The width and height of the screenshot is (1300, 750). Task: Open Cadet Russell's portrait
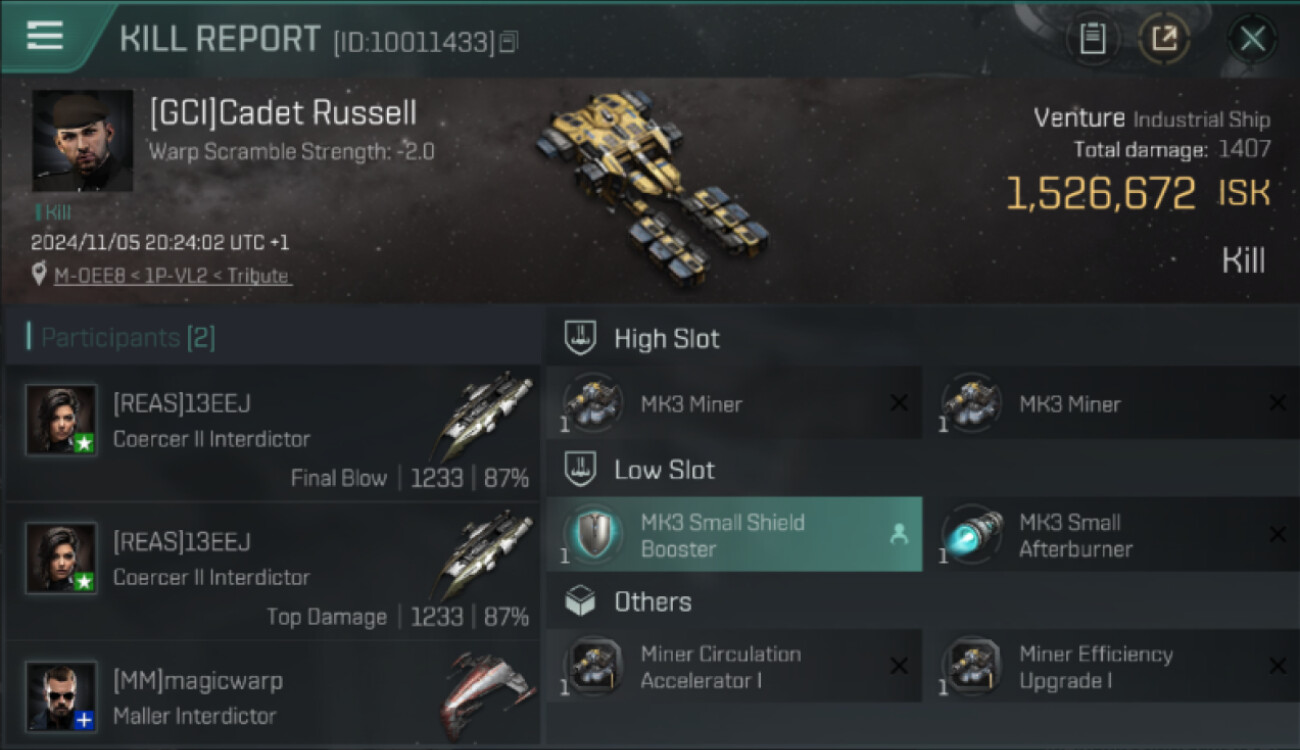[x=82, y=140]
